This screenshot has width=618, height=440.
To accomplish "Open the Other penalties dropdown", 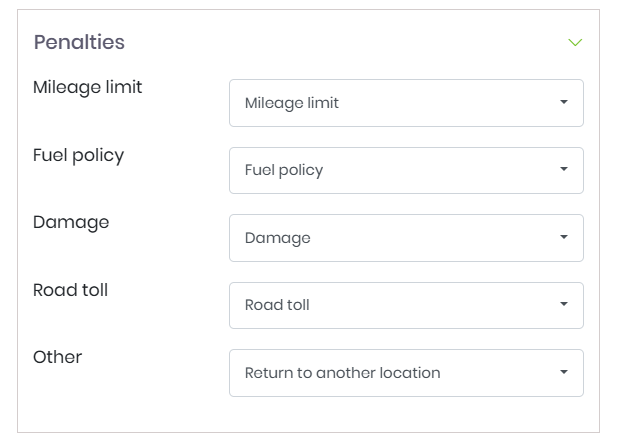I will pyautogui.click(x=405, y=373).
